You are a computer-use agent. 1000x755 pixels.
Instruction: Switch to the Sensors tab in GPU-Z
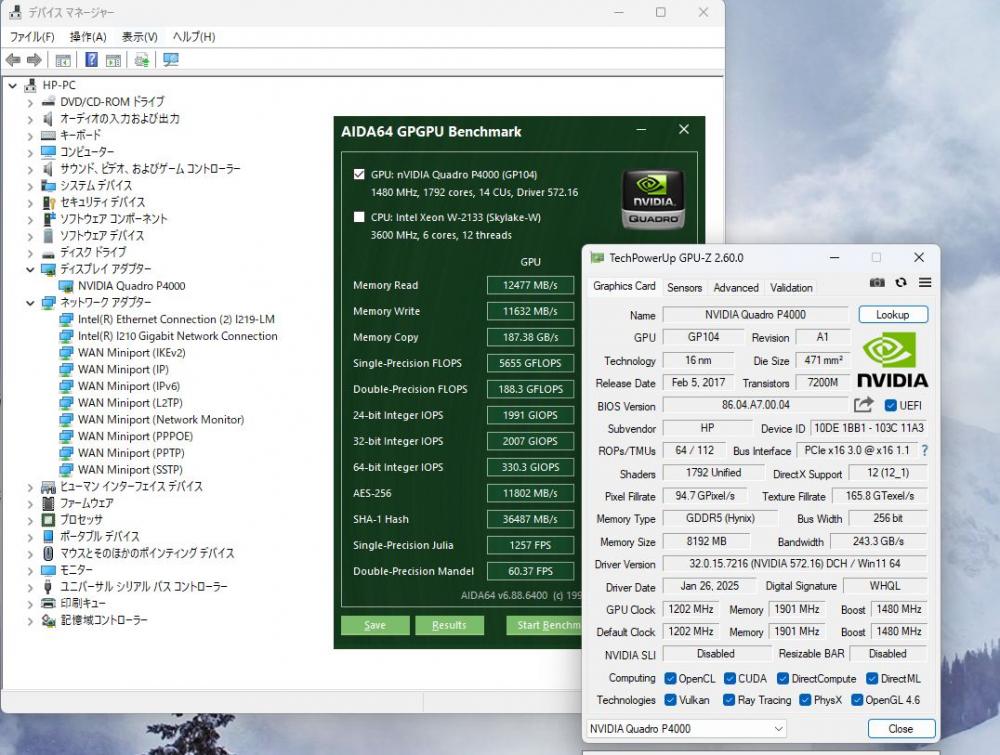pyautogui.click(x=684, y=288)
